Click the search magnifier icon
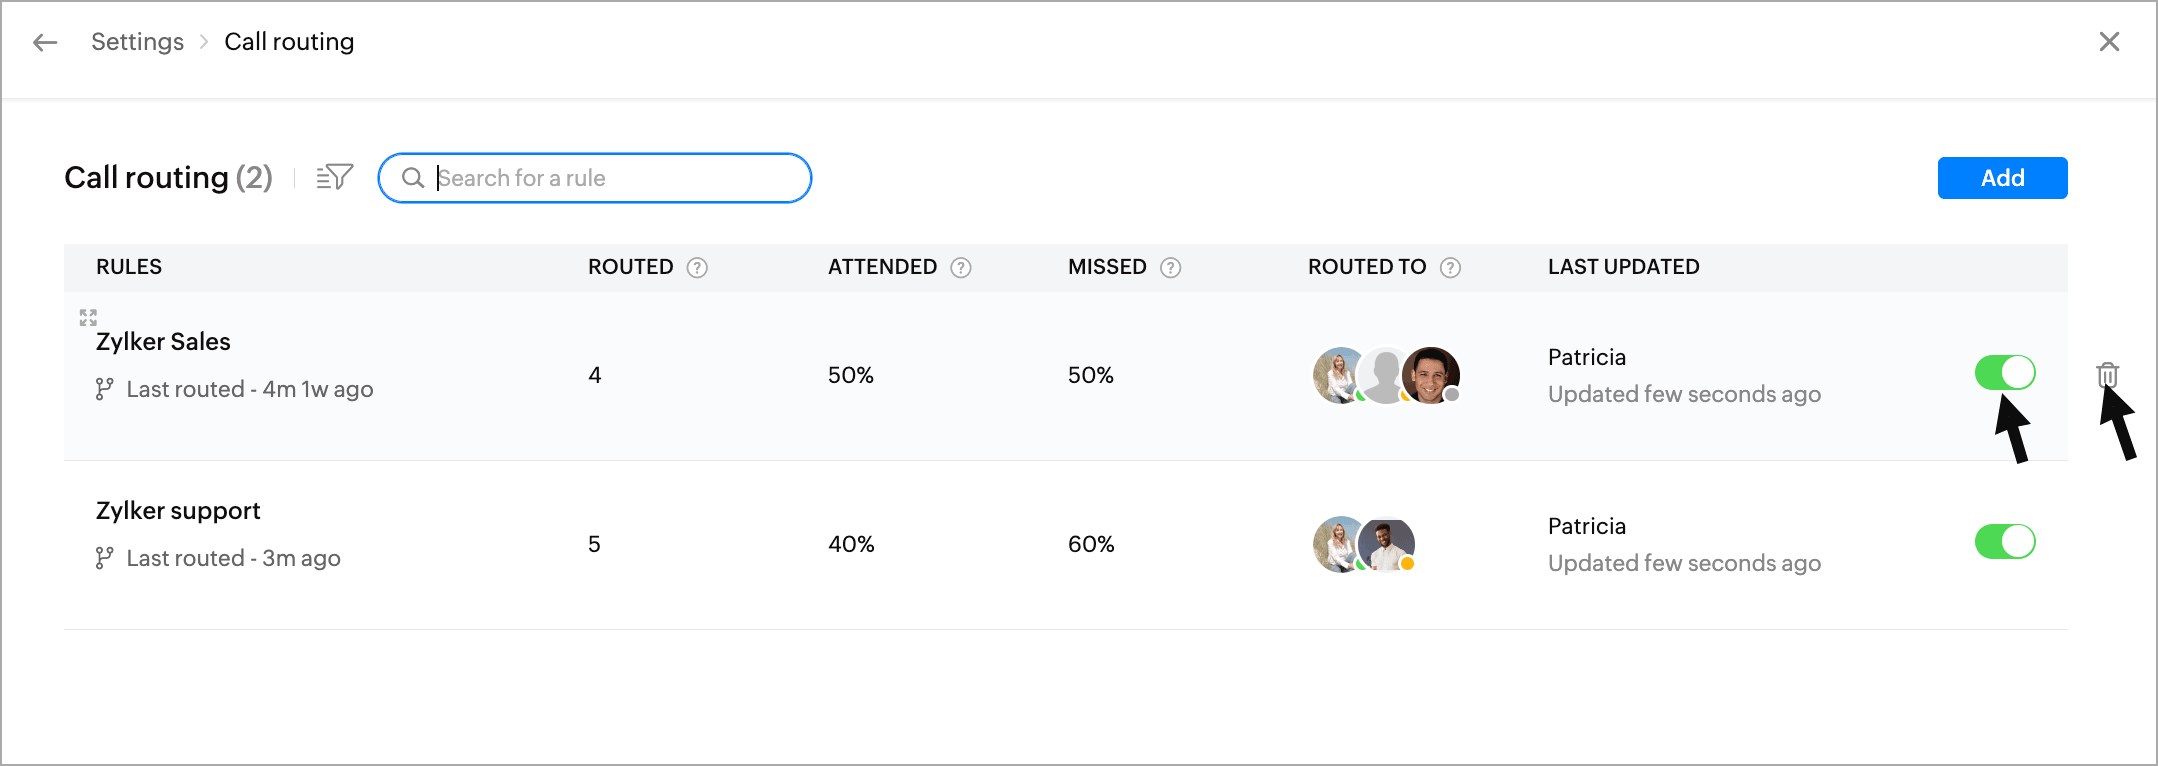 click(412, 178)
